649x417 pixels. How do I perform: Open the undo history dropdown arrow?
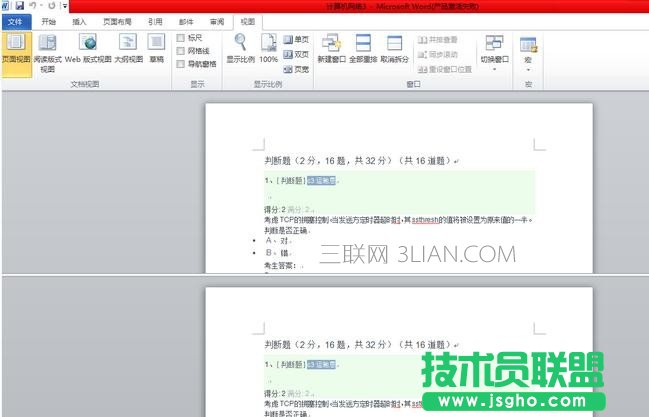point(41,5)
